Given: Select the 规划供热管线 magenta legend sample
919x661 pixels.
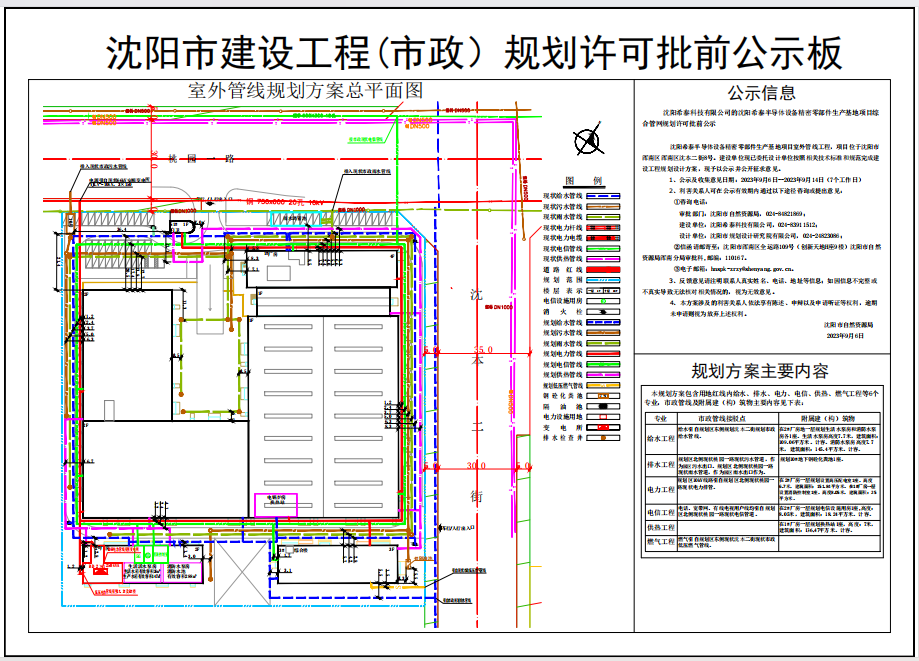Looking at the screenshot, I should [x=603, y=375].
